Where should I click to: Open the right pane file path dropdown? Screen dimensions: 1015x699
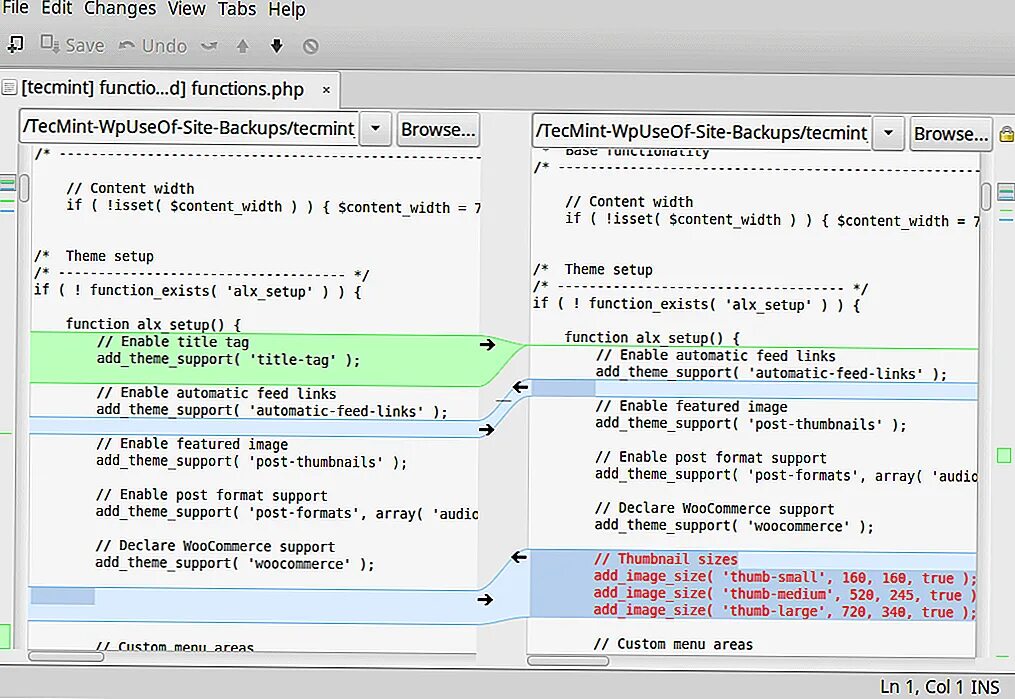[888, 133]
